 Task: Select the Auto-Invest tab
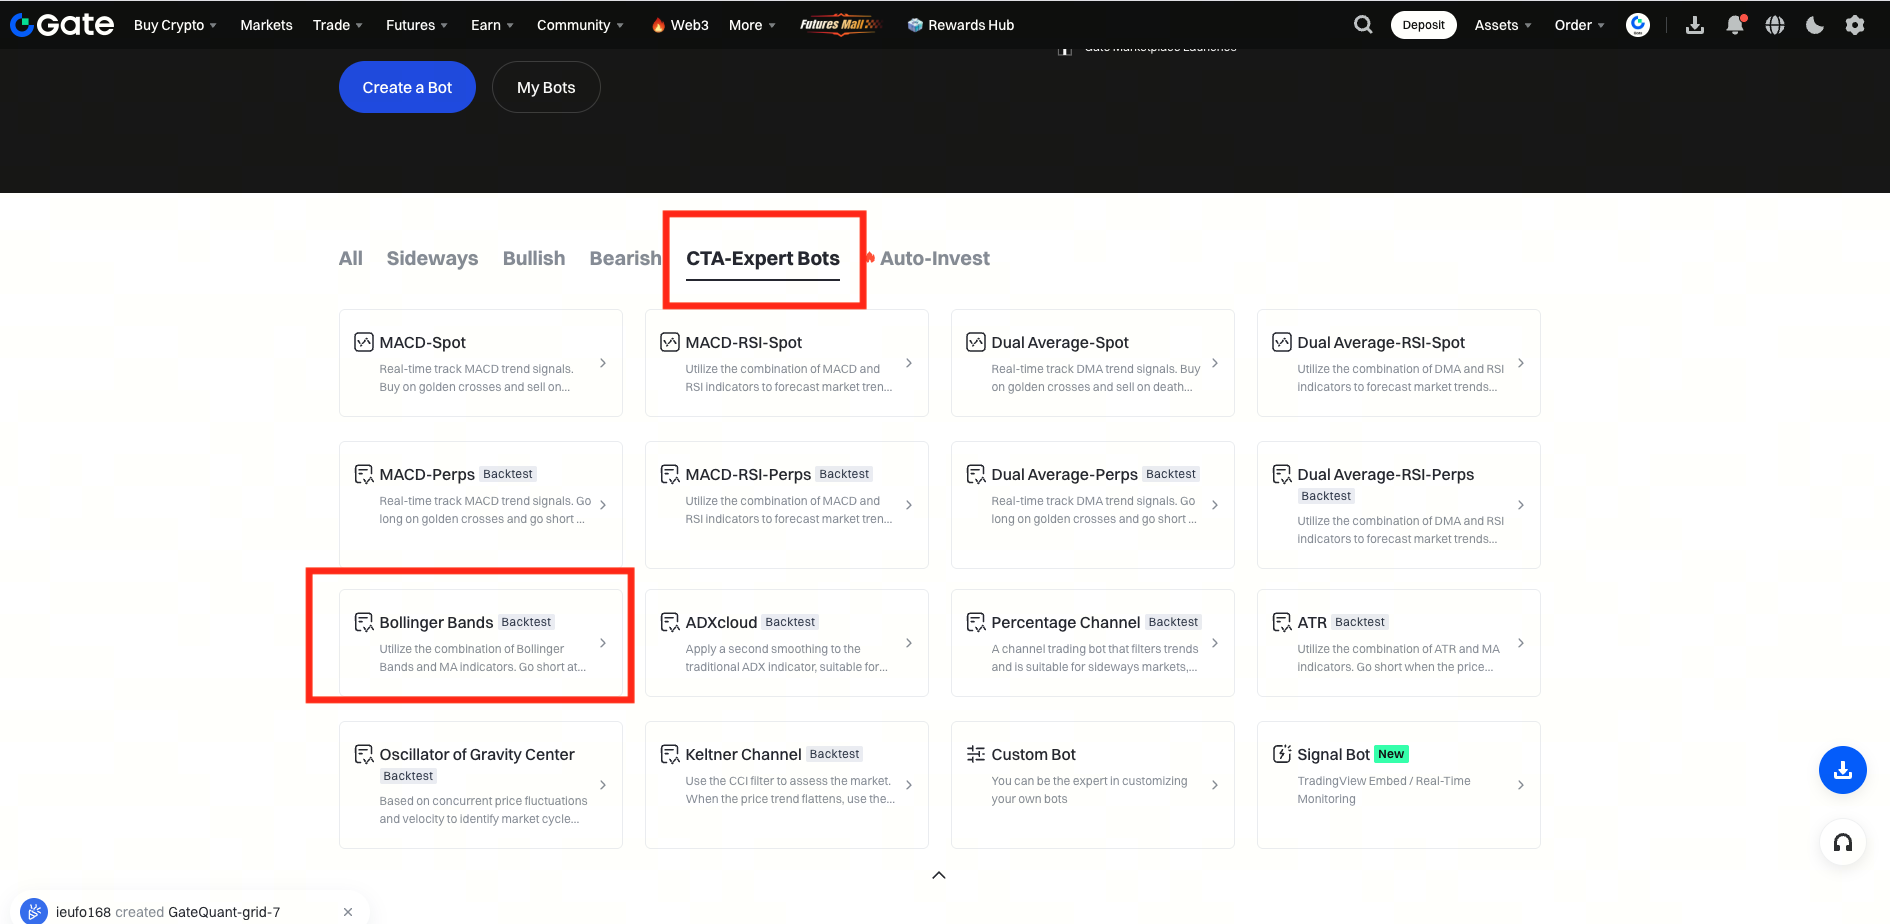pyautogui.click(x=934, y=258)
